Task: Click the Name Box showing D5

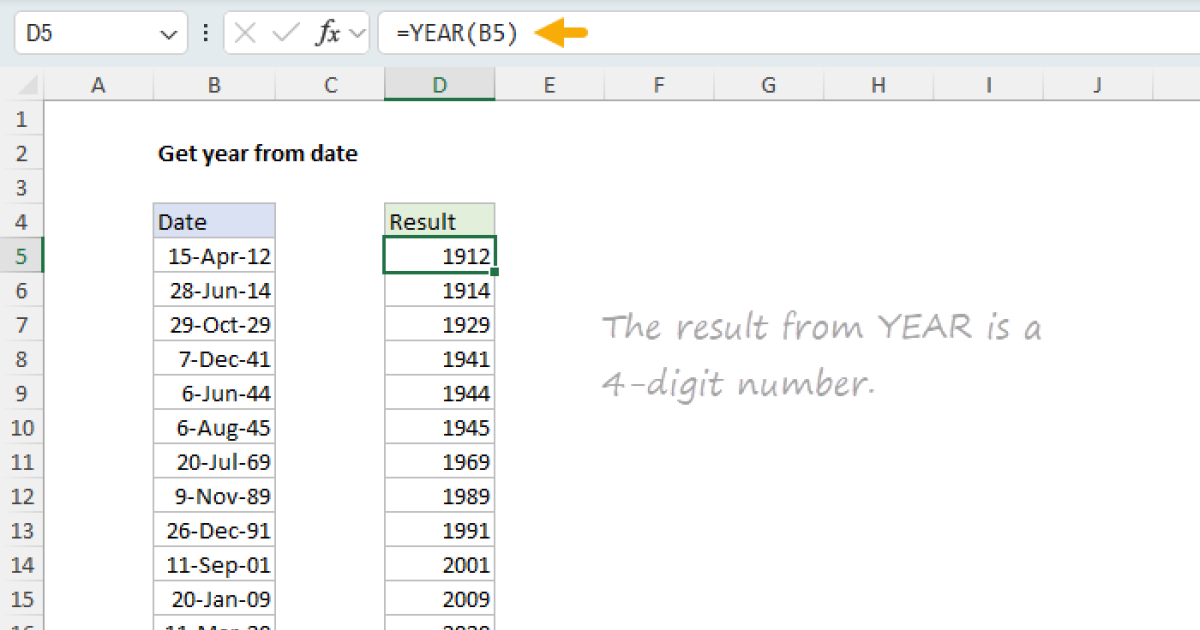Action: click(x=85, y=33)
